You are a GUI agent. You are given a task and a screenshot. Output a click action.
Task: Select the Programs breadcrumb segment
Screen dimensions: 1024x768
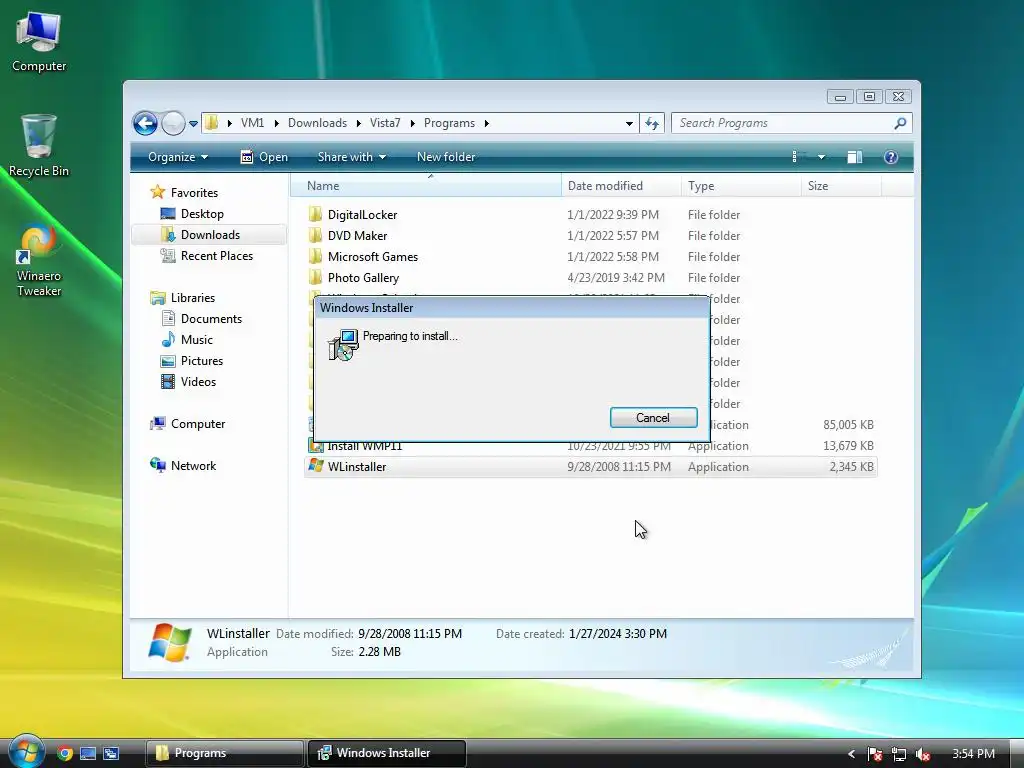(x=449, y=123)
